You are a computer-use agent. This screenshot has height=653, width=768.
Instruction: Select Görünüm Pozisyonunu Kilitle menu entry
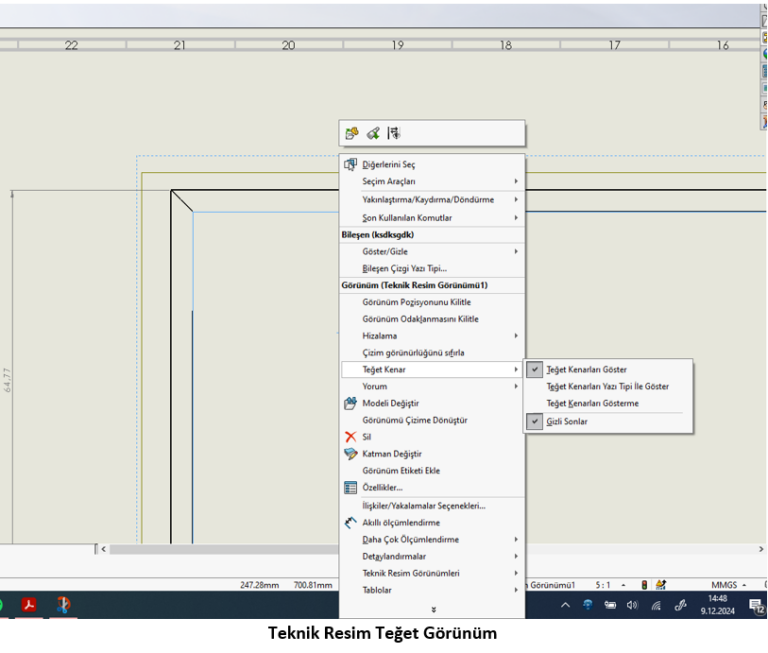pos(416,302)
